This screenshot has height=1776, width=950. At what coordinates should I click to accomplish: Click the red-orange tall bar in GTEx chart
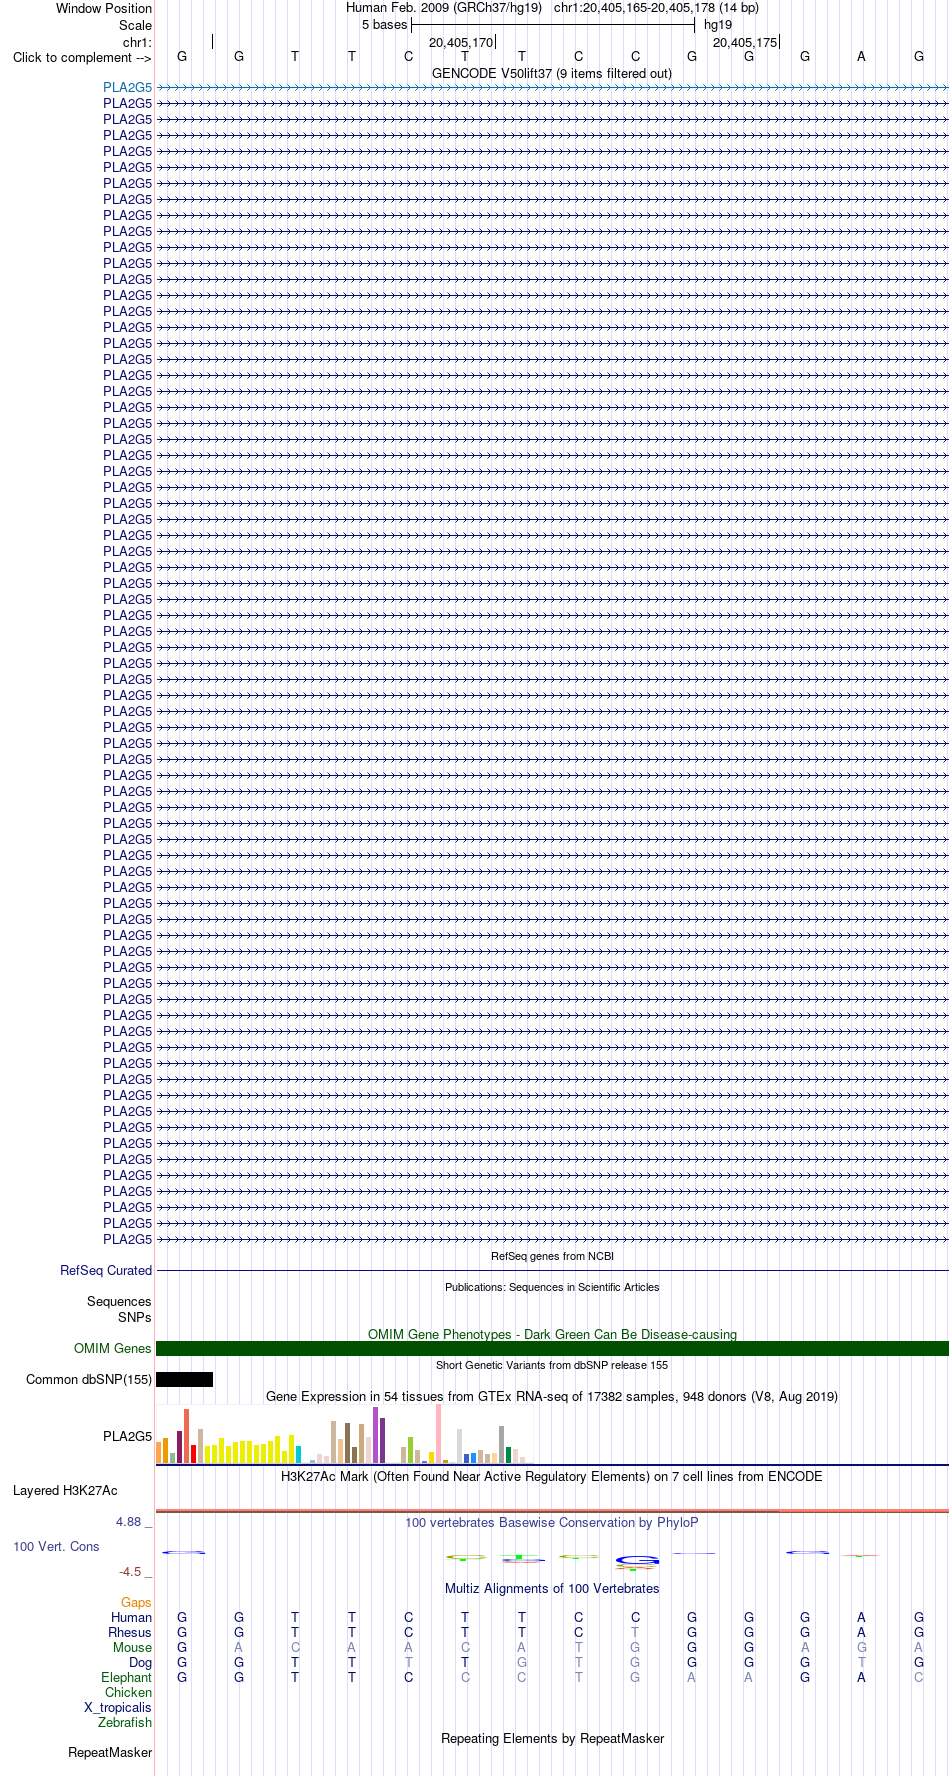186,1436
